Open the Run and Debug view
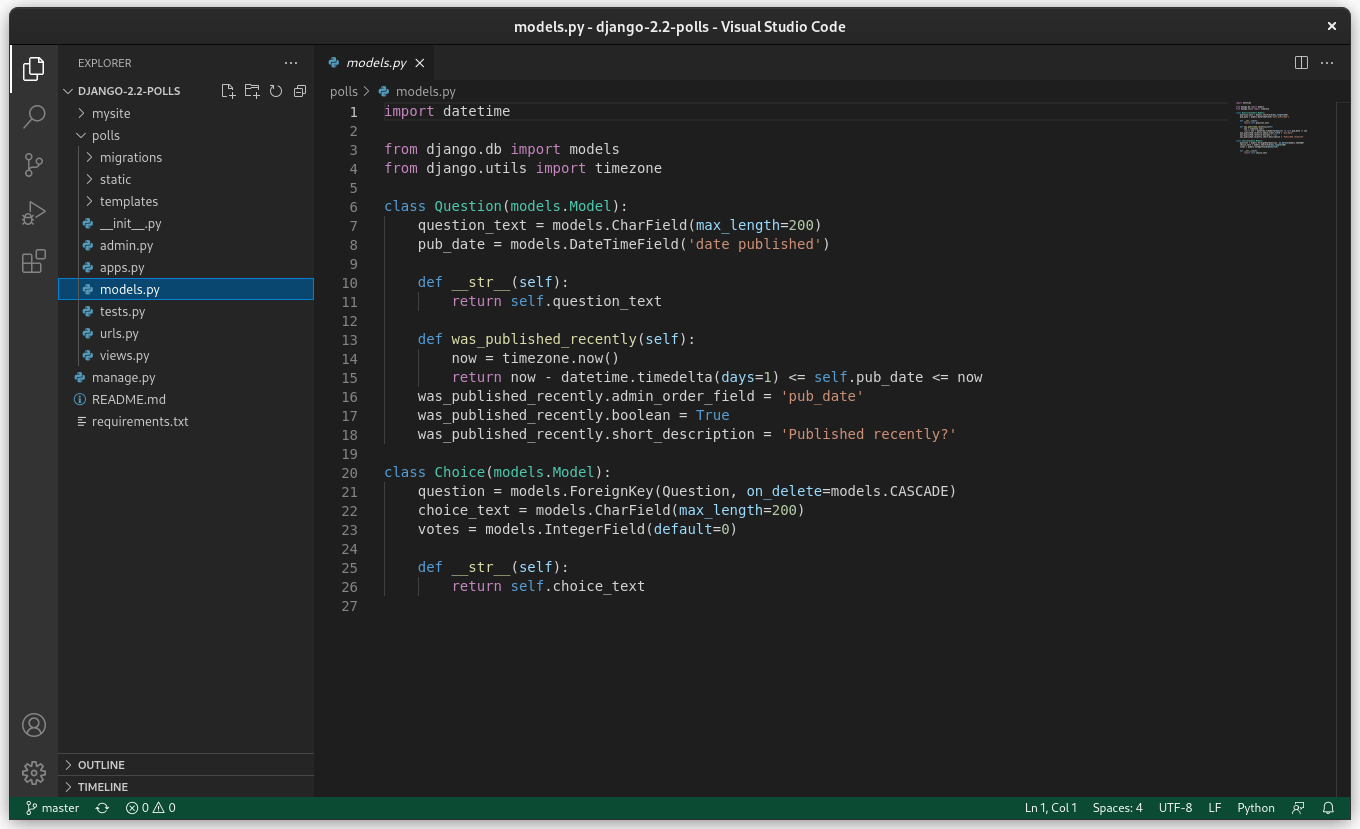This screenshot has width=1360, height=829. (x=34, y=213)
